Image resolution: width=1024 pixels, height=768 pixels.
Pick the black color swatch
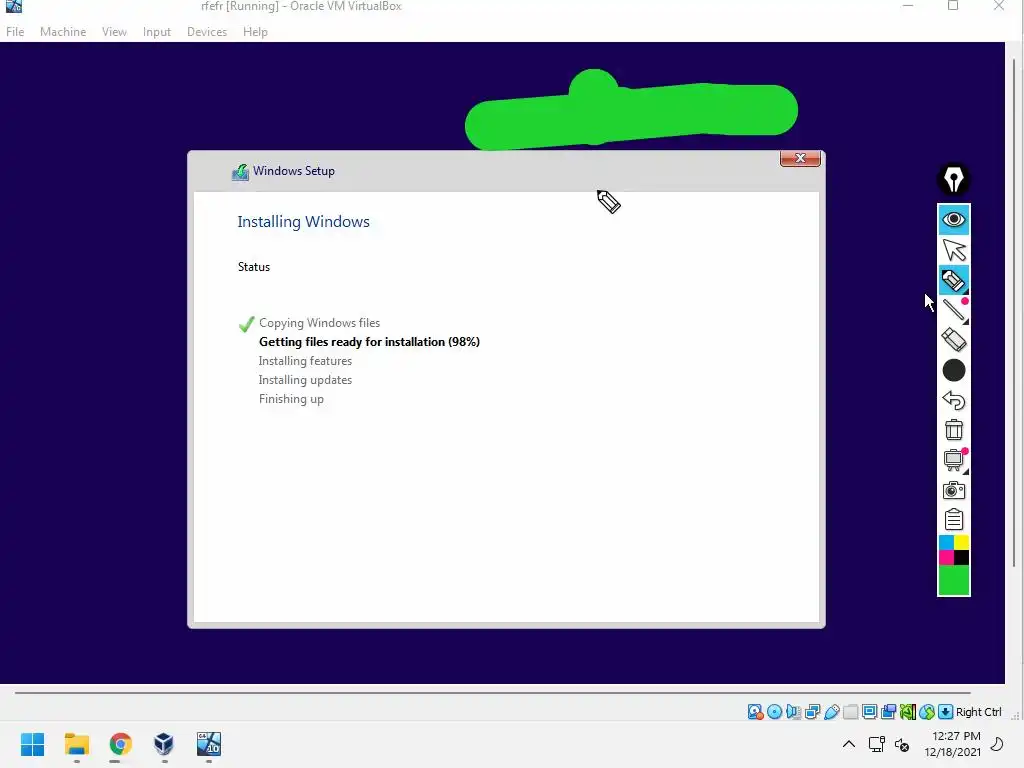(961, 558)
